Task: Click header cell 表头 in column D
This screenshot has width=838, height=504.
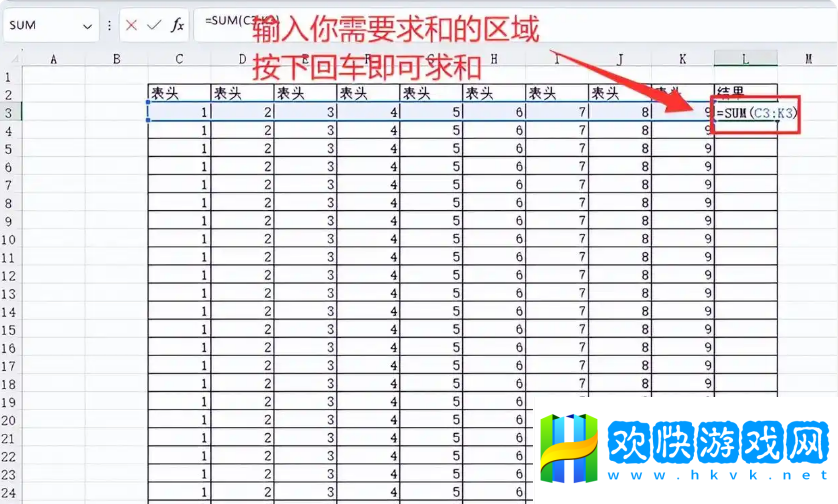Action: coord(243,94)
